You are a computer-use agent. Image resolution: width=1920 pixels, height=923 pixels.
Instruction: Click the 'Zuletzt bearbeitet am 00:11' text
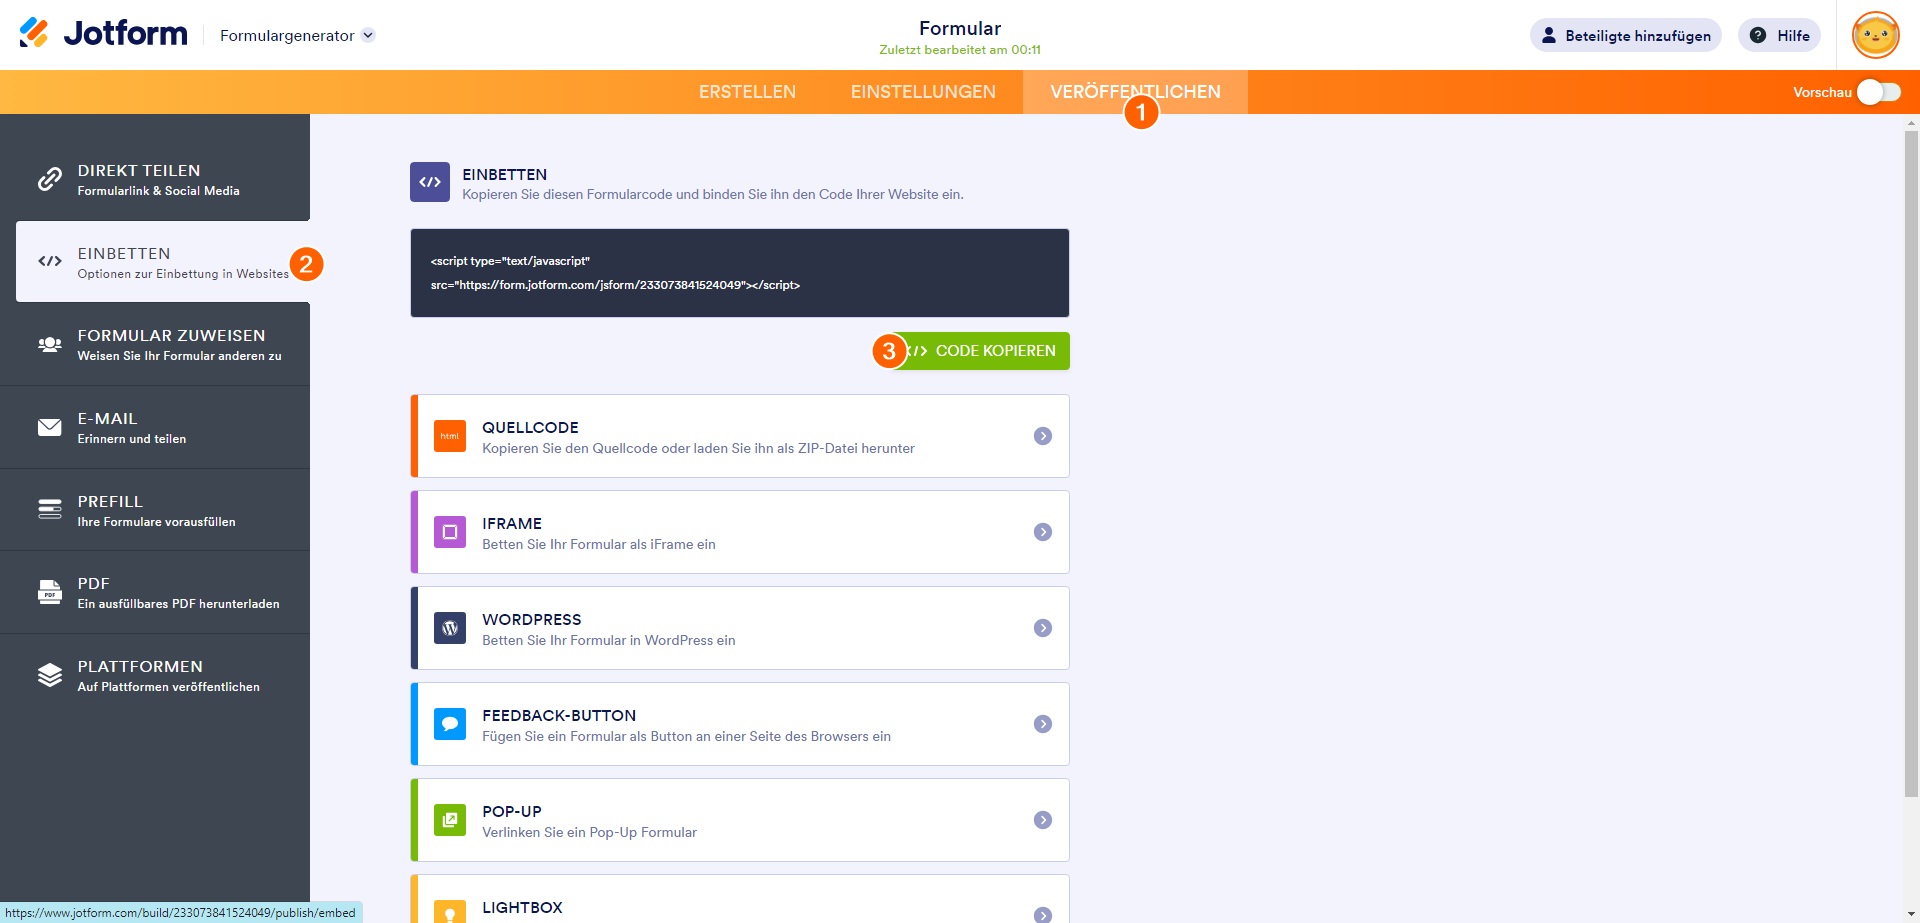click(960, 50)
